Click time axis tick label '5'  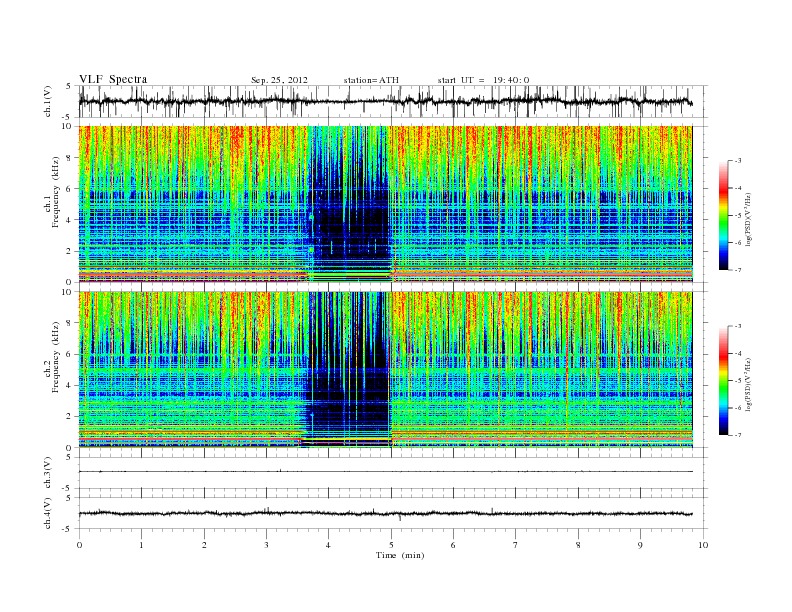tap(391, 545)
